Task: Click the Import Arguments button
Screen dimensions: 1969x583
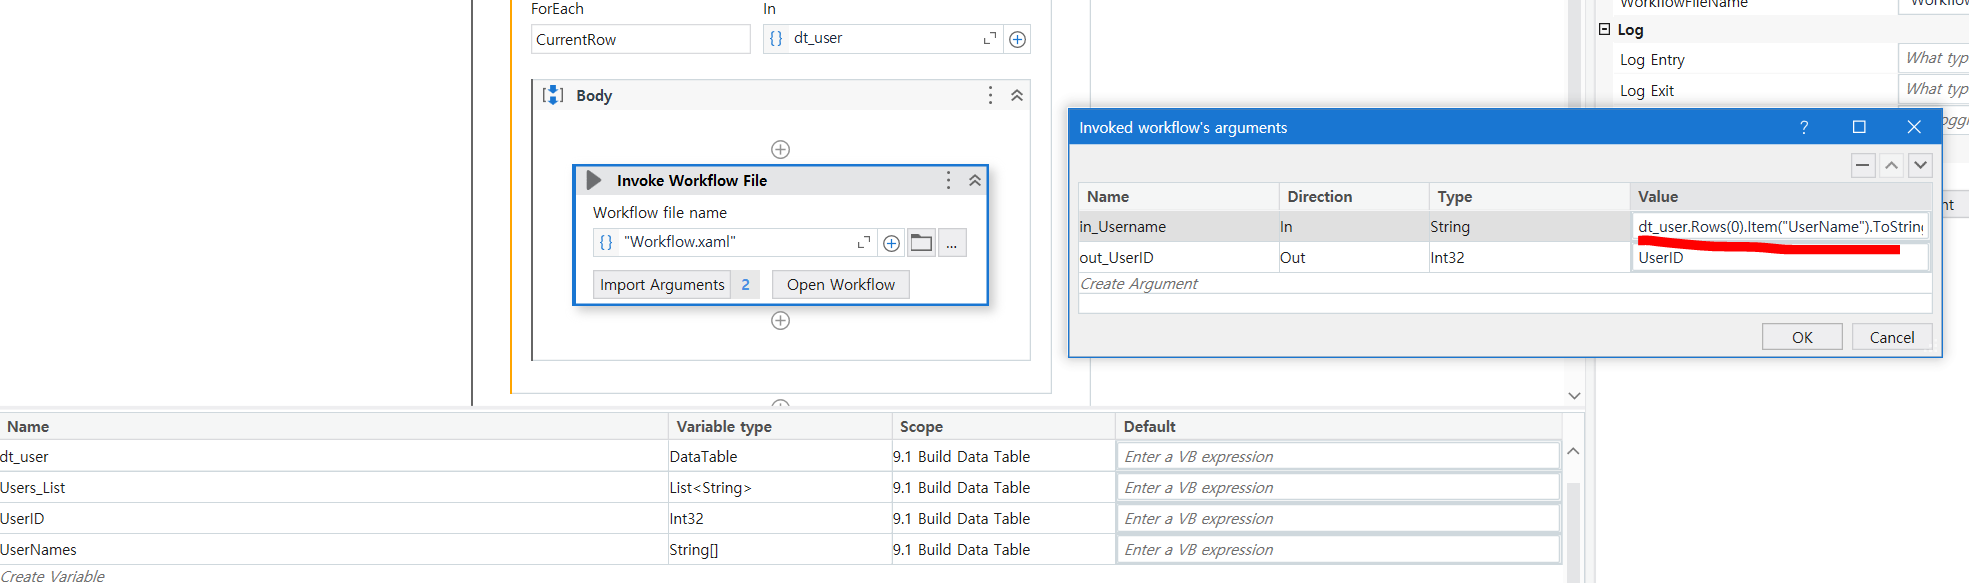Action: (662, 285)
